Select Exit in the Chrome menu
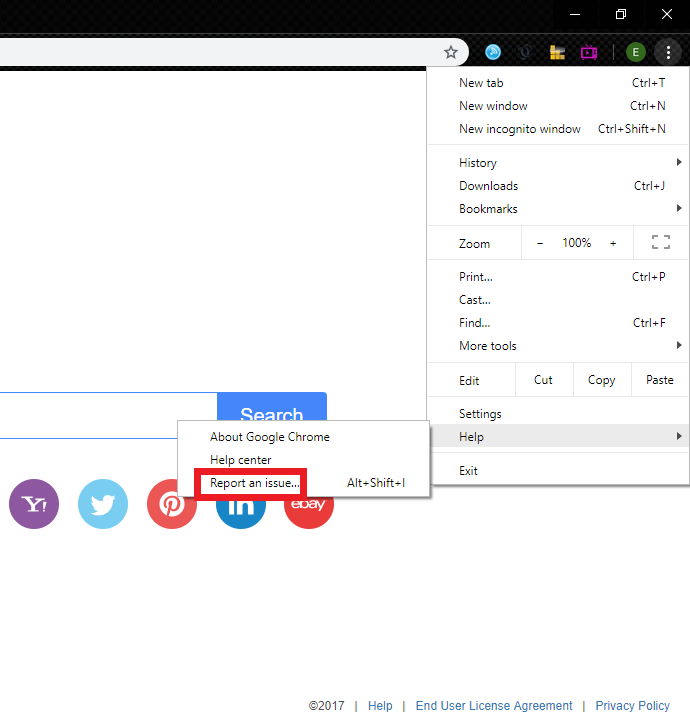 558,471
